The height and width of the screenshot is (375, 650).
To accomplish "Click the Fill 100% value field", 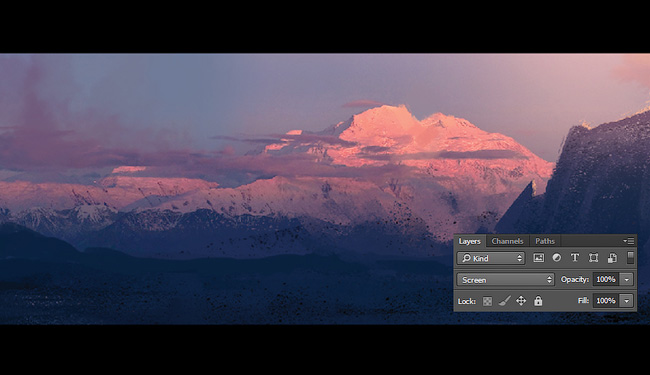I will 606,301.
